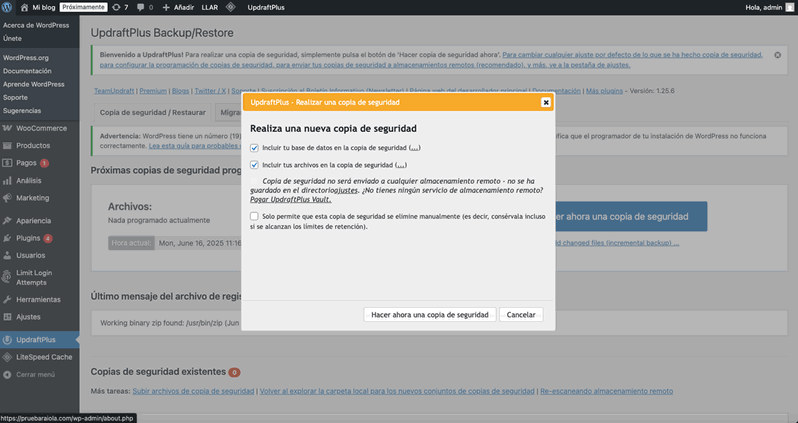Open Aprende WordPress menu item
This screenshot has height=423, width=798.
tap(34, 84)
